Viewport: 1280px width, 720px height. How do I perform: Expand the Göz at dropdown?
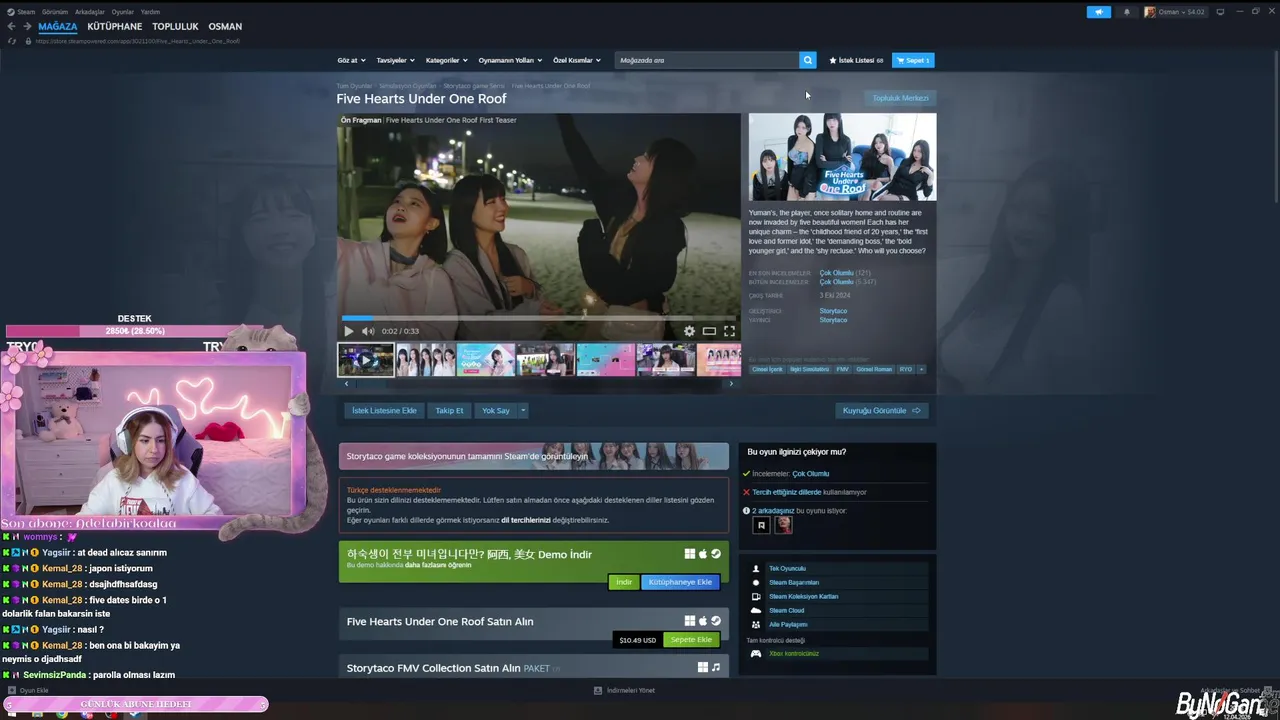pos(351,60)
